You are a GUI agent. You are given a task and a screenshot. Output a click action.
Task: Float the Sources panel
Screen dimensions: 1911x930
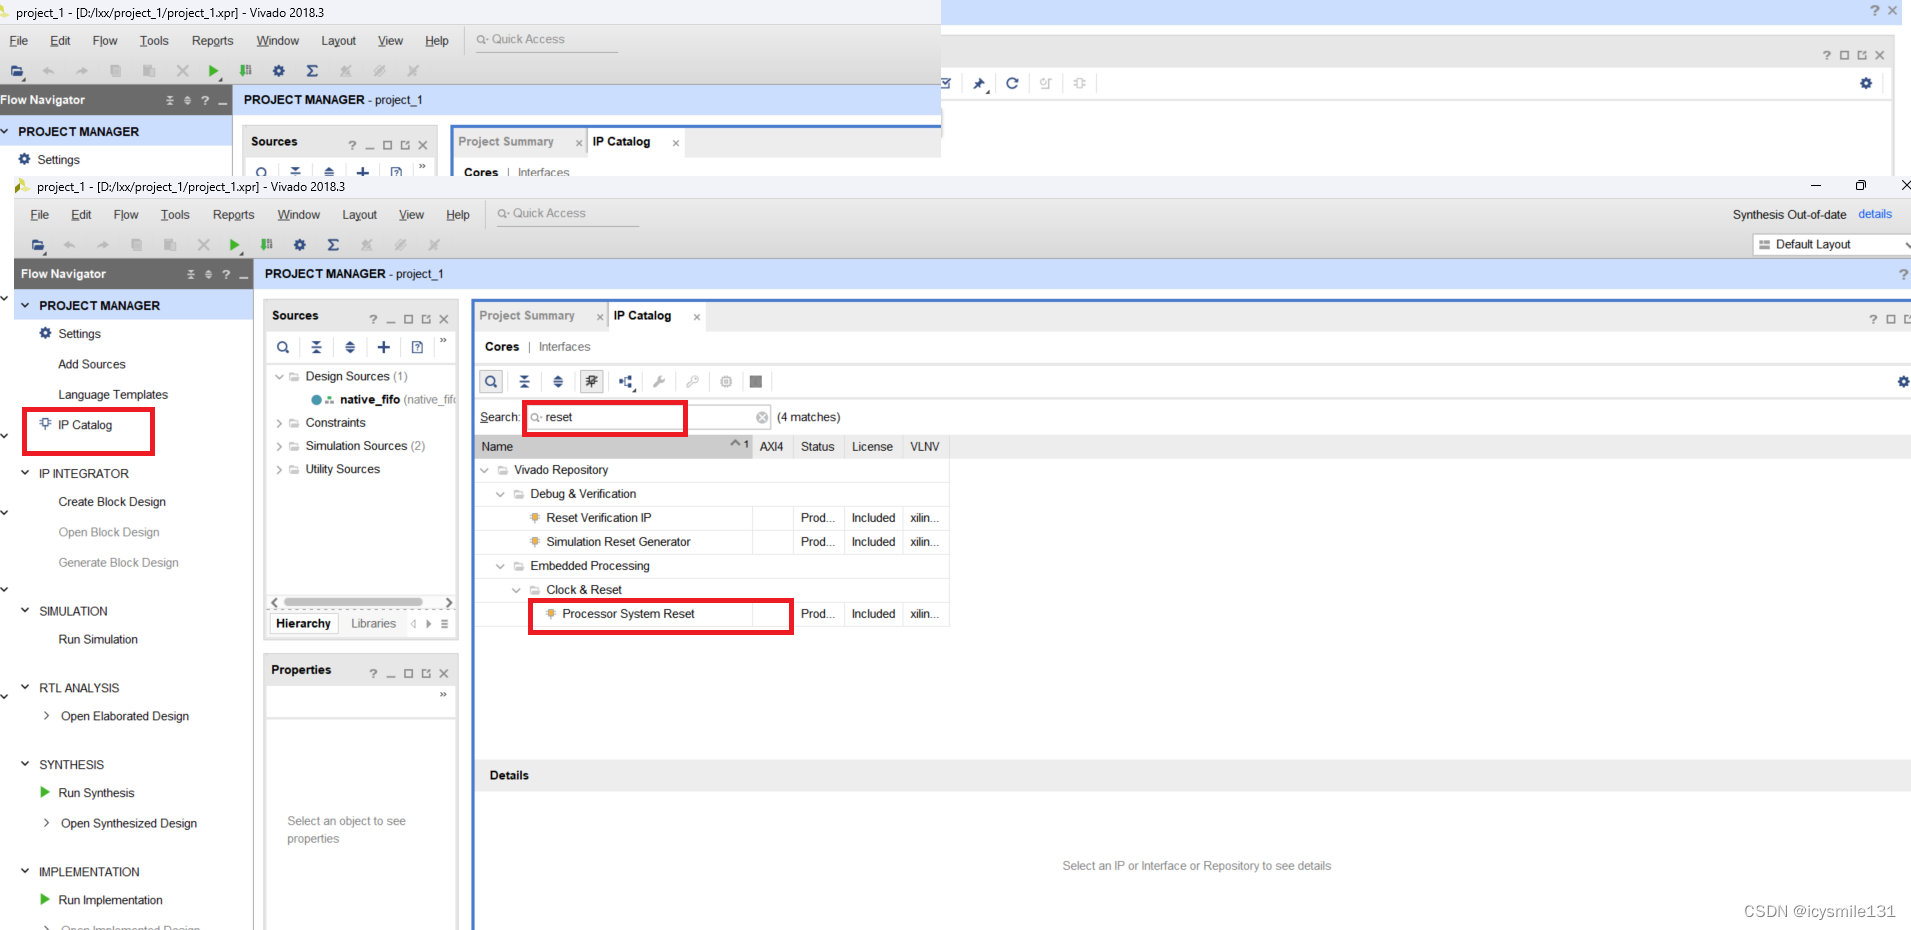(x=426, y=320)
